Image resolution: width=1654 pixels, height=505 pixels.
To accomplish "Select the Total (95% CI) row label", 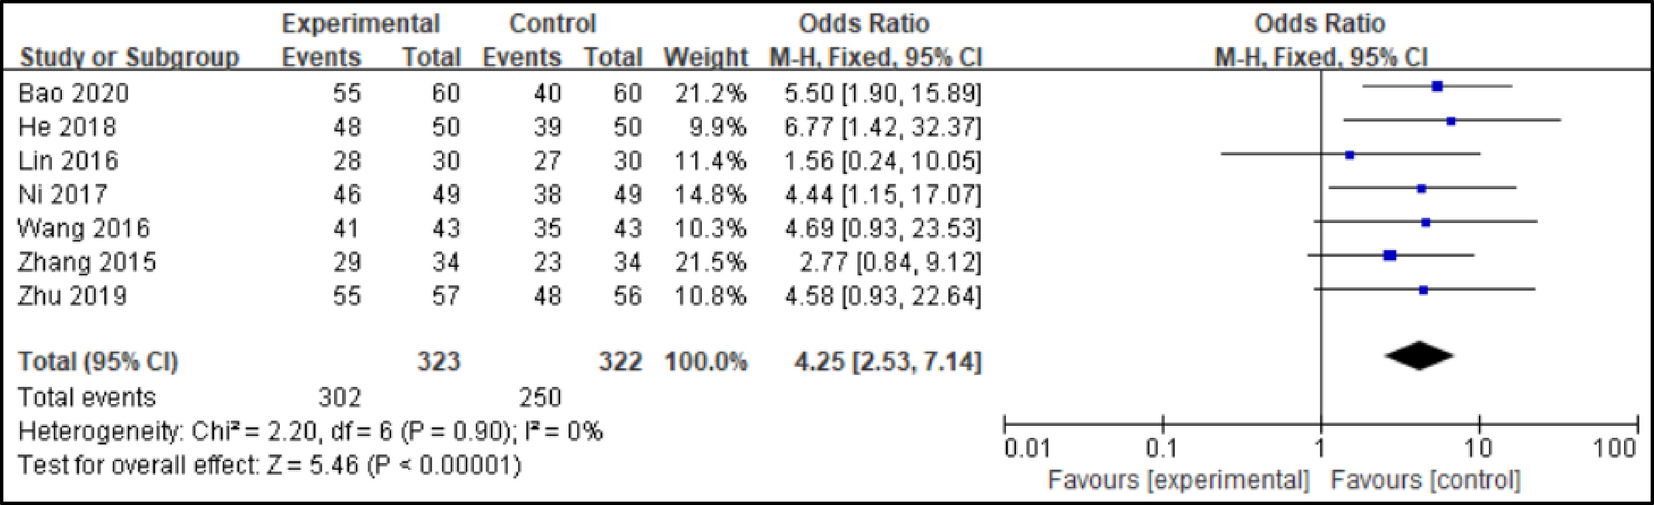I will 98,362.
